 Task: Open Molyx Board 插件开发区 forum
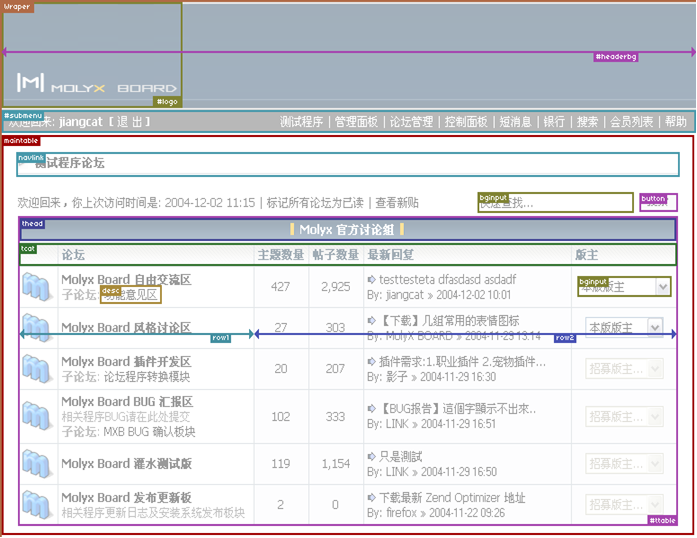[126, 361]
